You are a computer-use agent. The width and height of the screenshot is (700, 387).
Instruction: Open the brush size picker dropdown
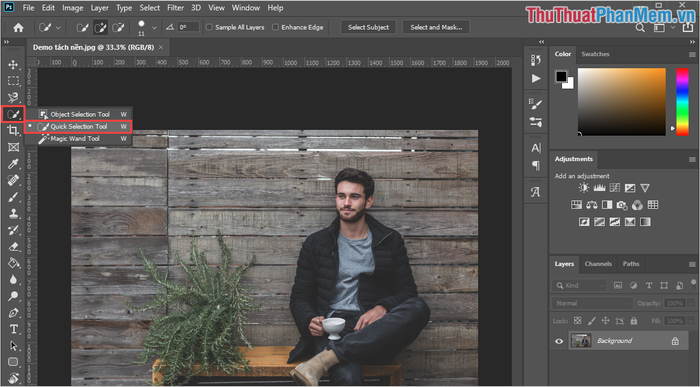(154, 28)
